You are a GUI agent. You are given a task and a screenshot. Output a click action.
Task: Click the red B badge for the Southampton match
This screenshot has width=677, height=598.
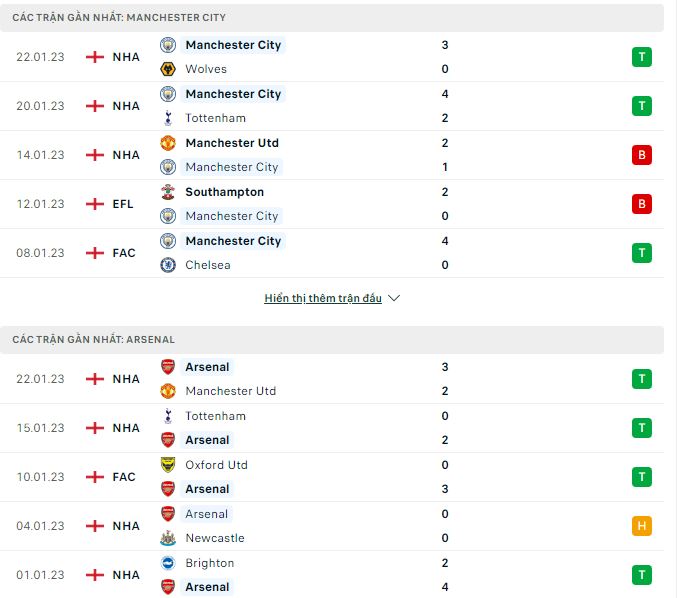pos(642,204)
